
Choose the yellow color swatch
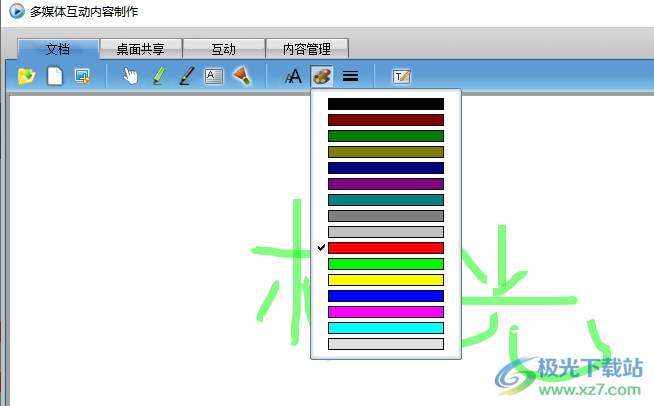coord(386,280)
